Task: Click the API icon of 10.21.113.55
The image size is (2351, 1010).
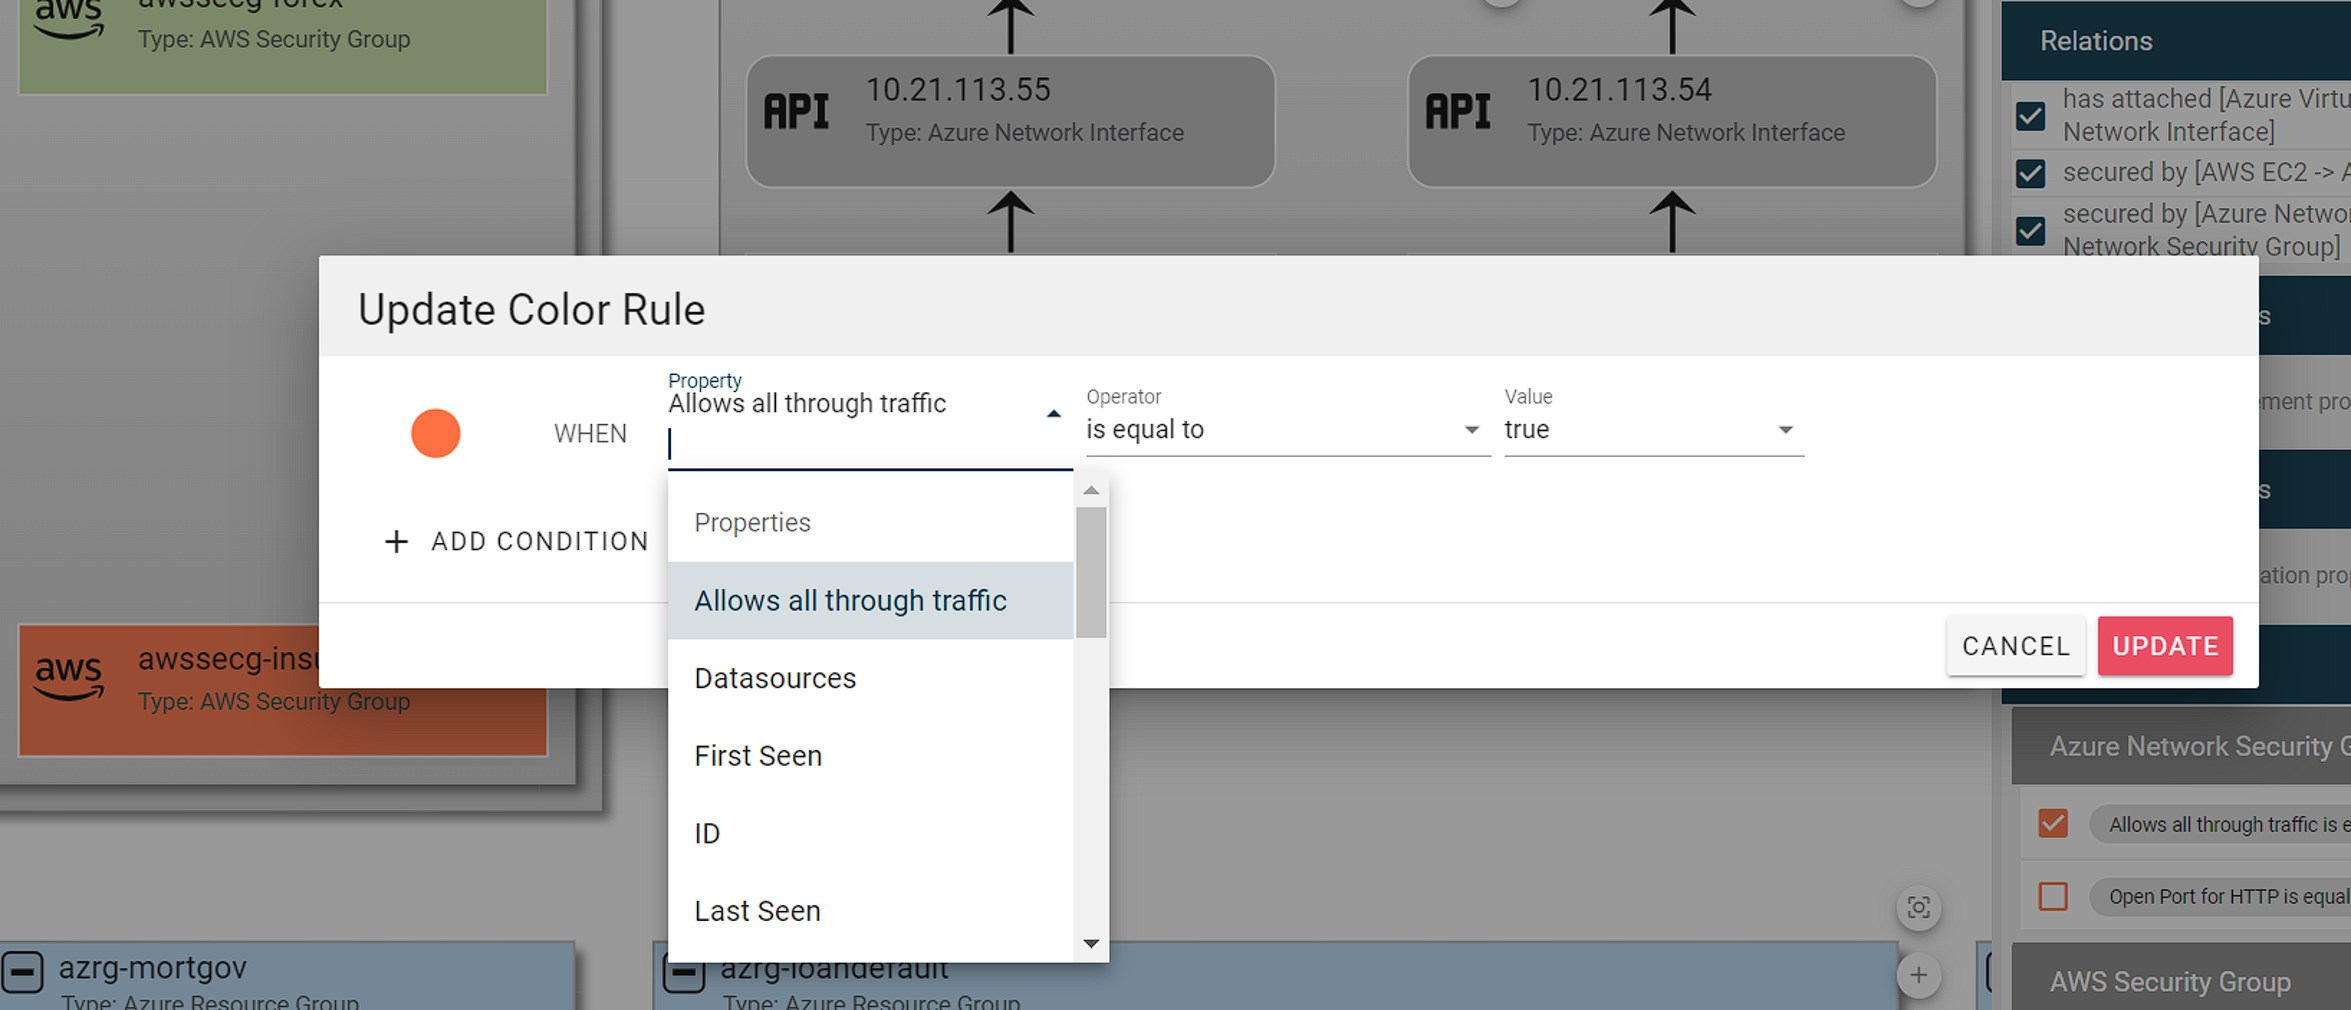Action: point(796,111)
